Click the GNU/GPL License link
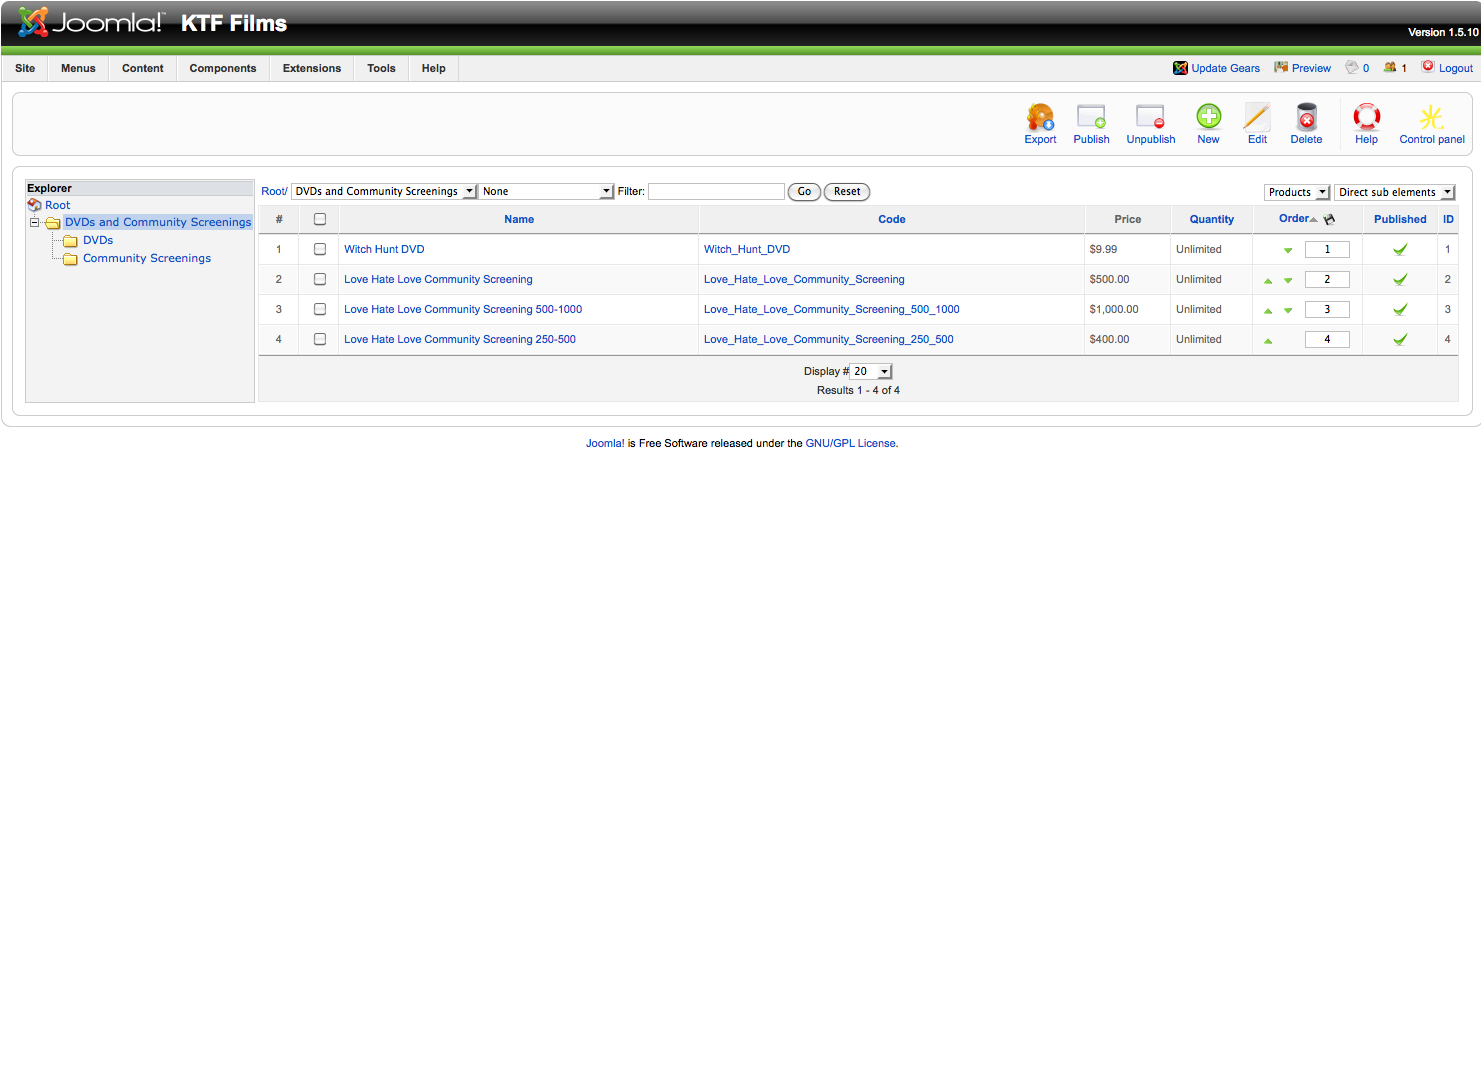This screenshot has height=1090, width=1481. click(x=850, y=443)
